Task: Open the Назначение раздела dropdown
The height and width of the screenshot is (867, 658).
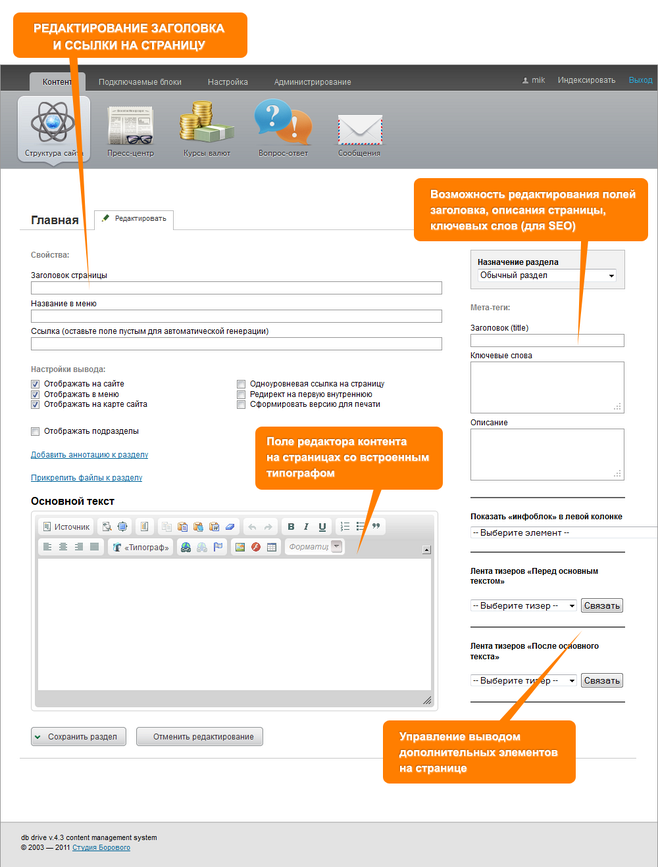Action: pyautogui.click(x=547, y=275)
